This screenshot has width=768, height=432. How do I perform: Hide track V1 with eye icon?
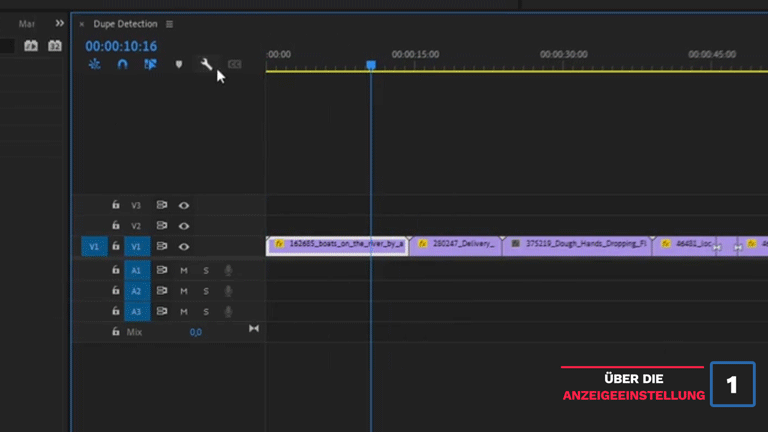coord(184,246)
